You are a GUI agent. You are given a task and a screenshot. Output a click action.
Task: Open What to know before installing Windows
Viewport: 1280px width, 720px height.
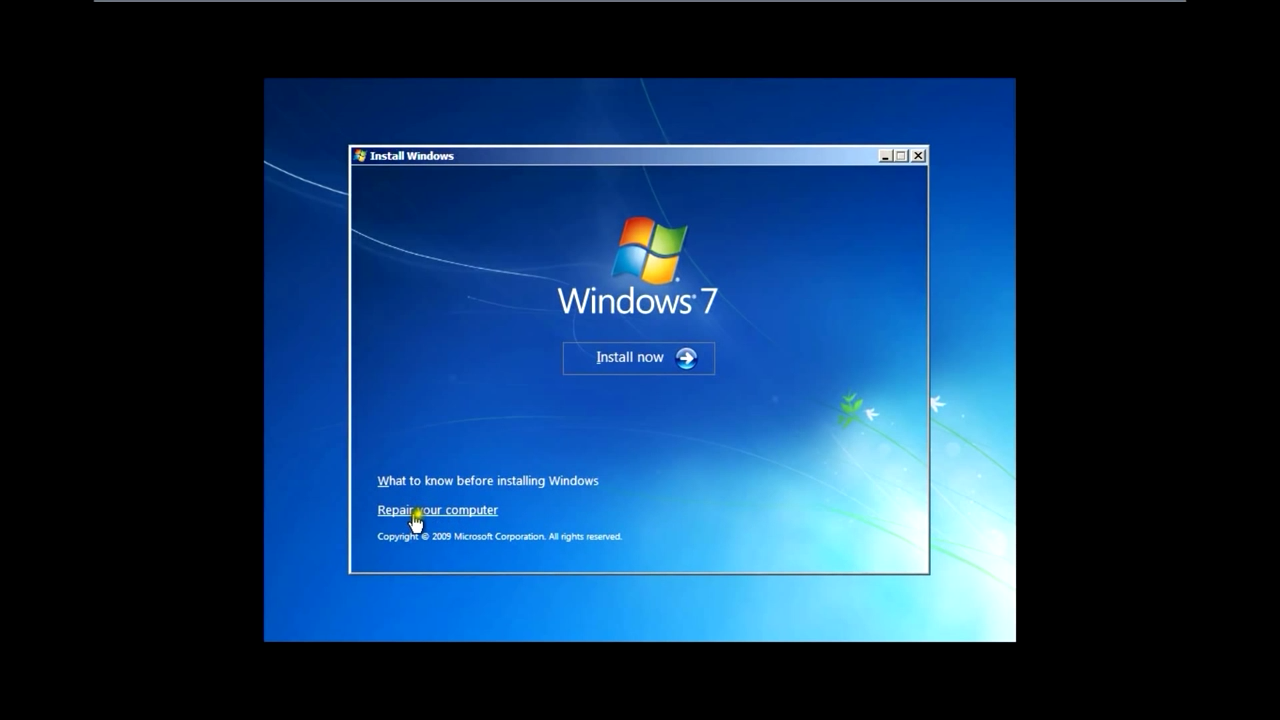(488, 481)
